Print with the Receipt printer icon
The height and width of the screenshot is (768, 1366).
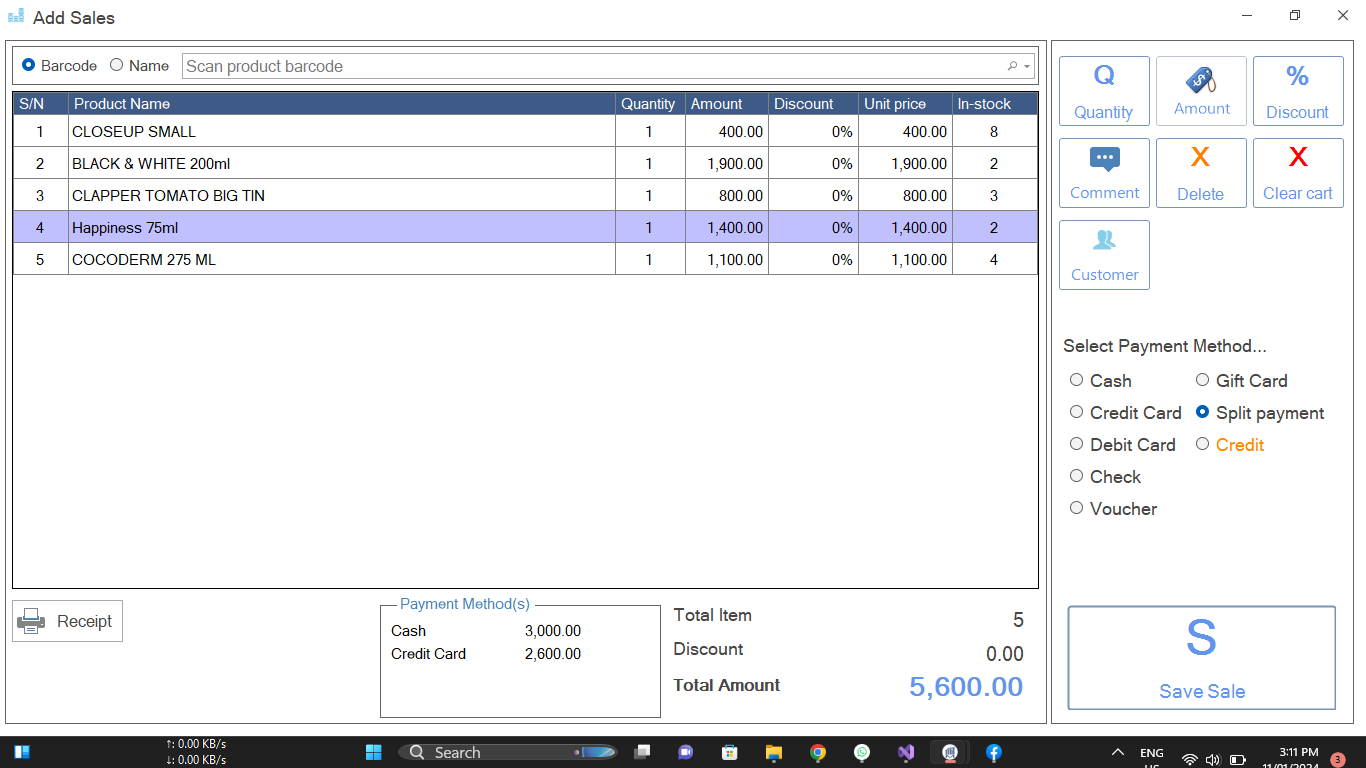(30, 620)
